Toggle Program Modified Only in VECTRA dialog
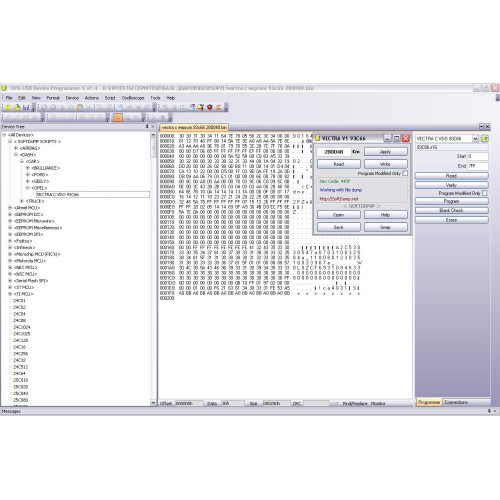The width and height of the screenshot is (500, 500). pos(405,173)
